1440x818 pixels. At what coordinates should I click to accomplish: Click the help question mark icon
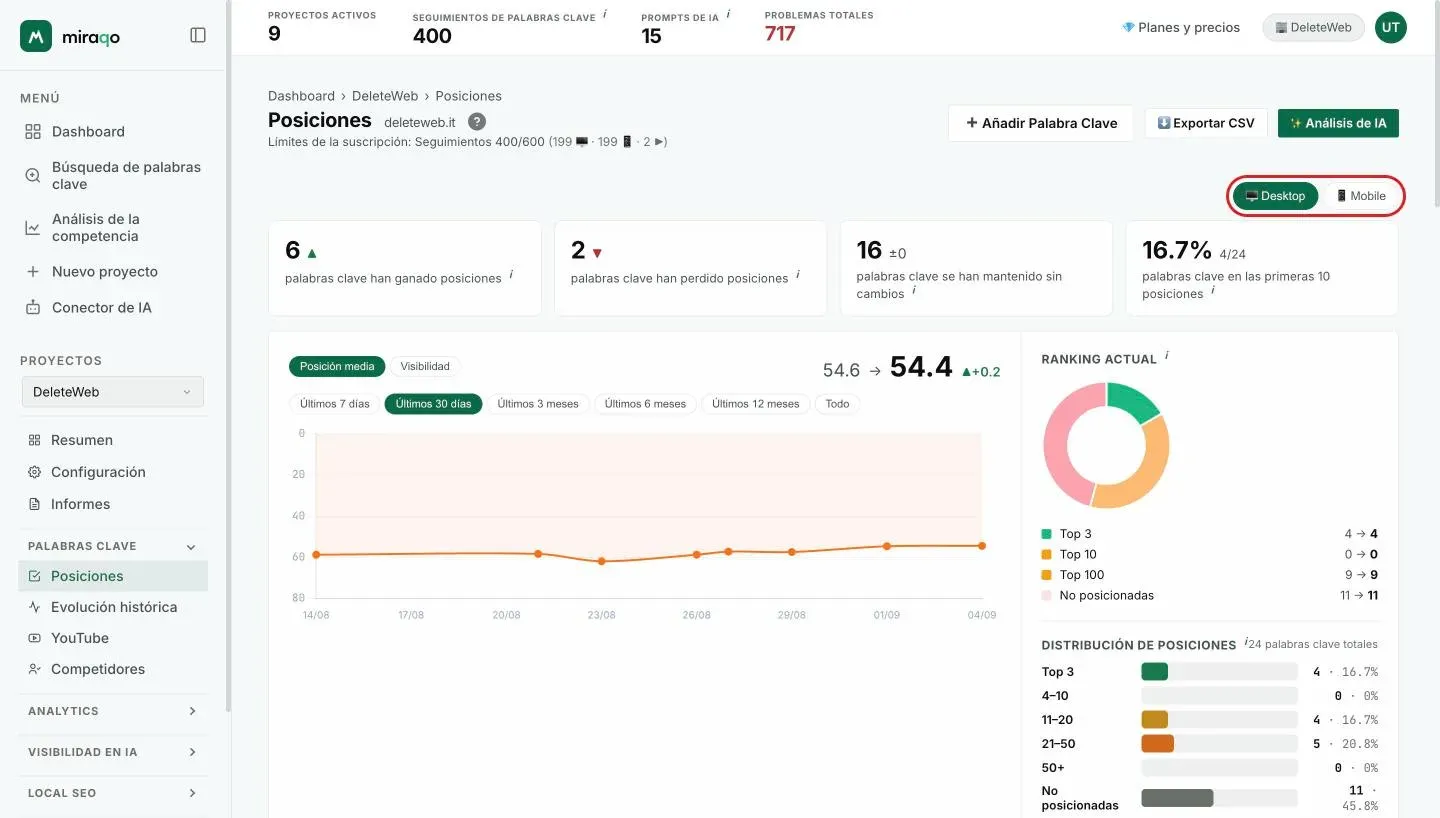point(477,122)
